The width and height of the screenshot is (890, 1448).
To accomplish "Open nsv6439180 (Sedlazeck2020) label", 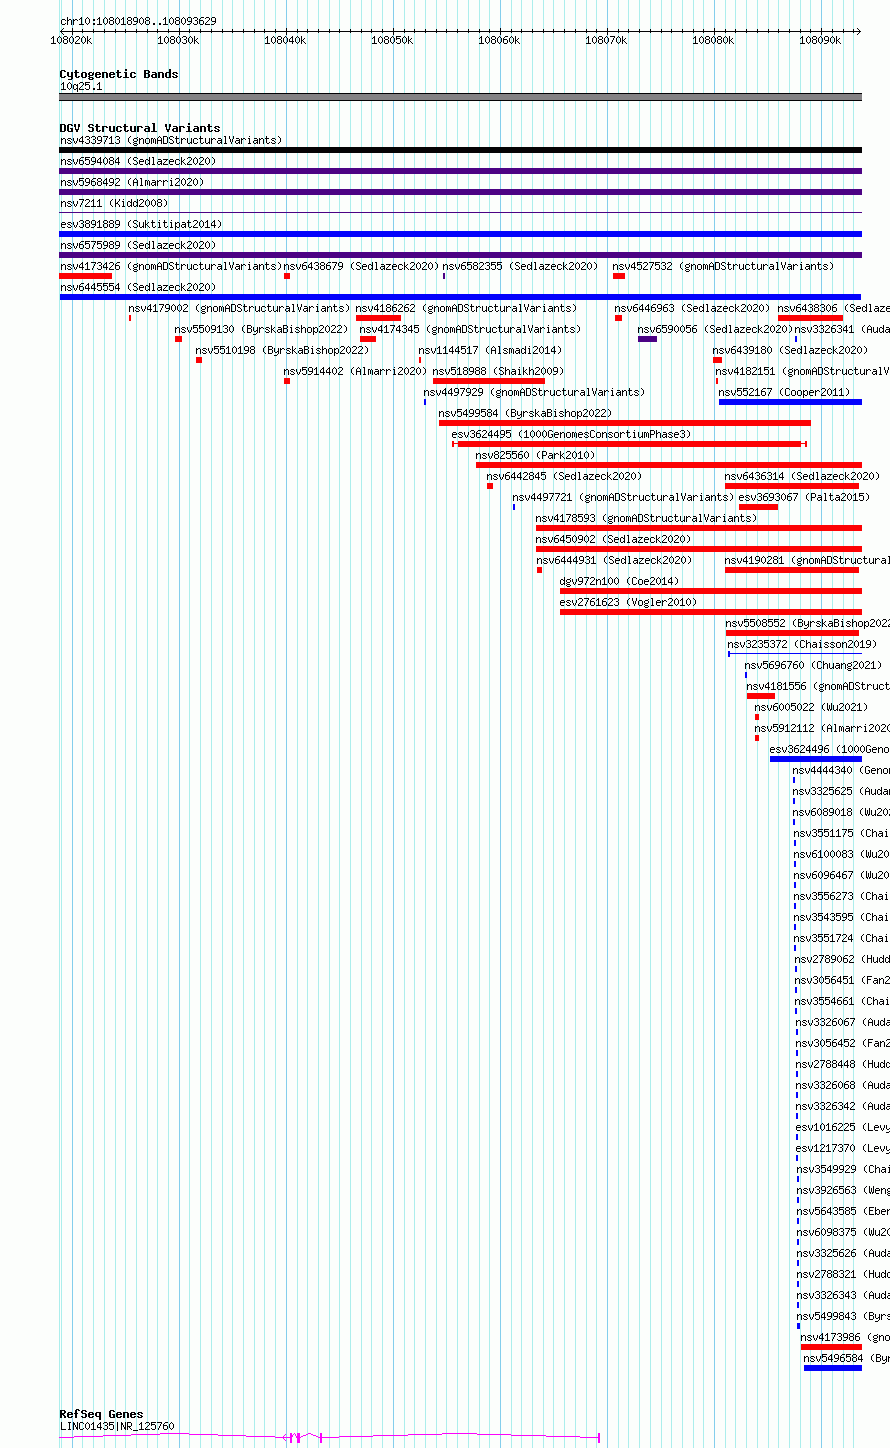I will click(x=791, y=350).
